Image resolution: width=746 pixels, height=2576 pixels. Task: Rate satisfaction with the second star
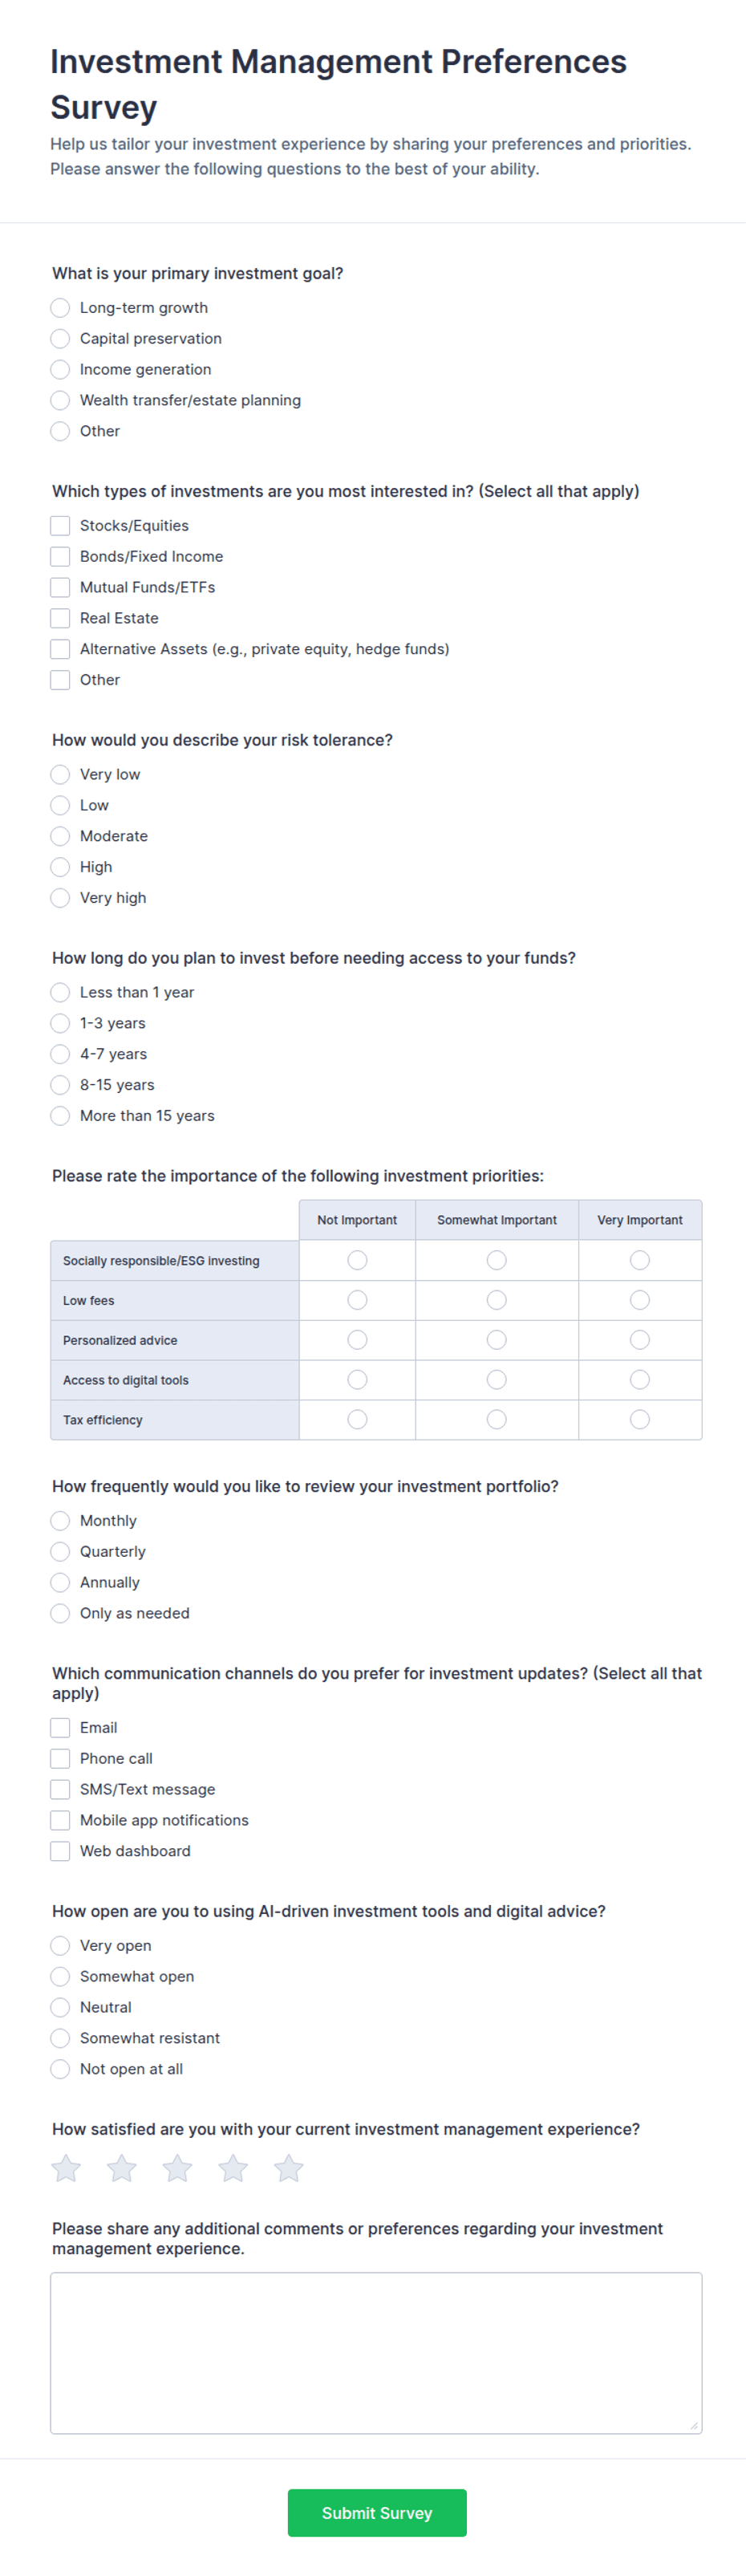coord(122,2168)
